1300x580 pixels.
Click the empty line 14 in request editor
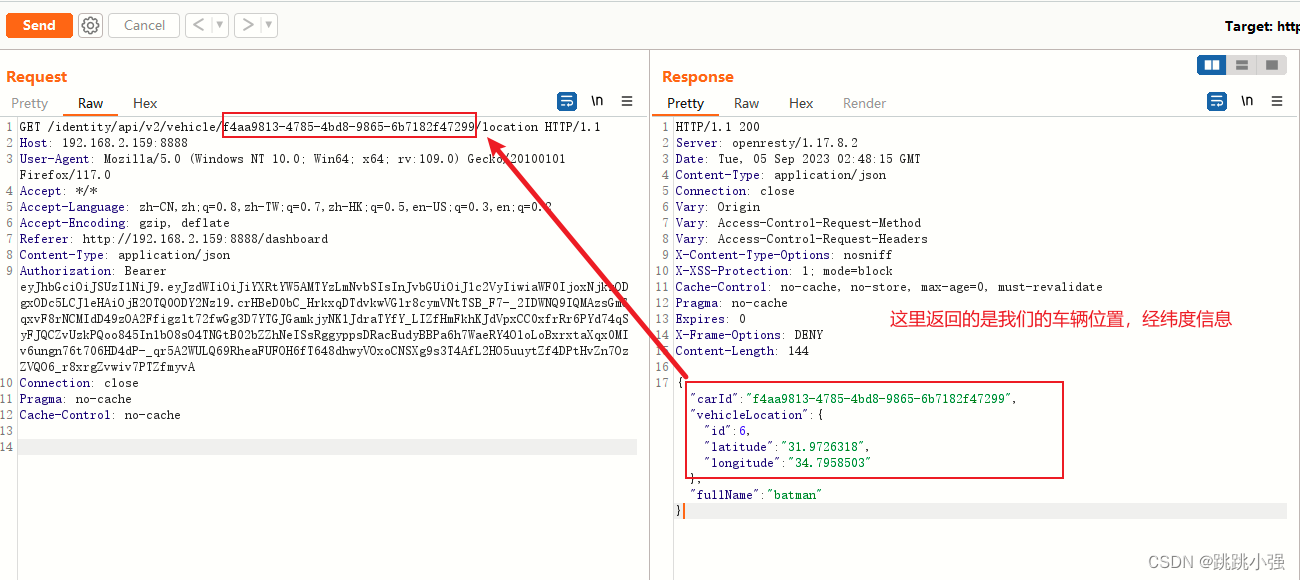coord(328,447)
